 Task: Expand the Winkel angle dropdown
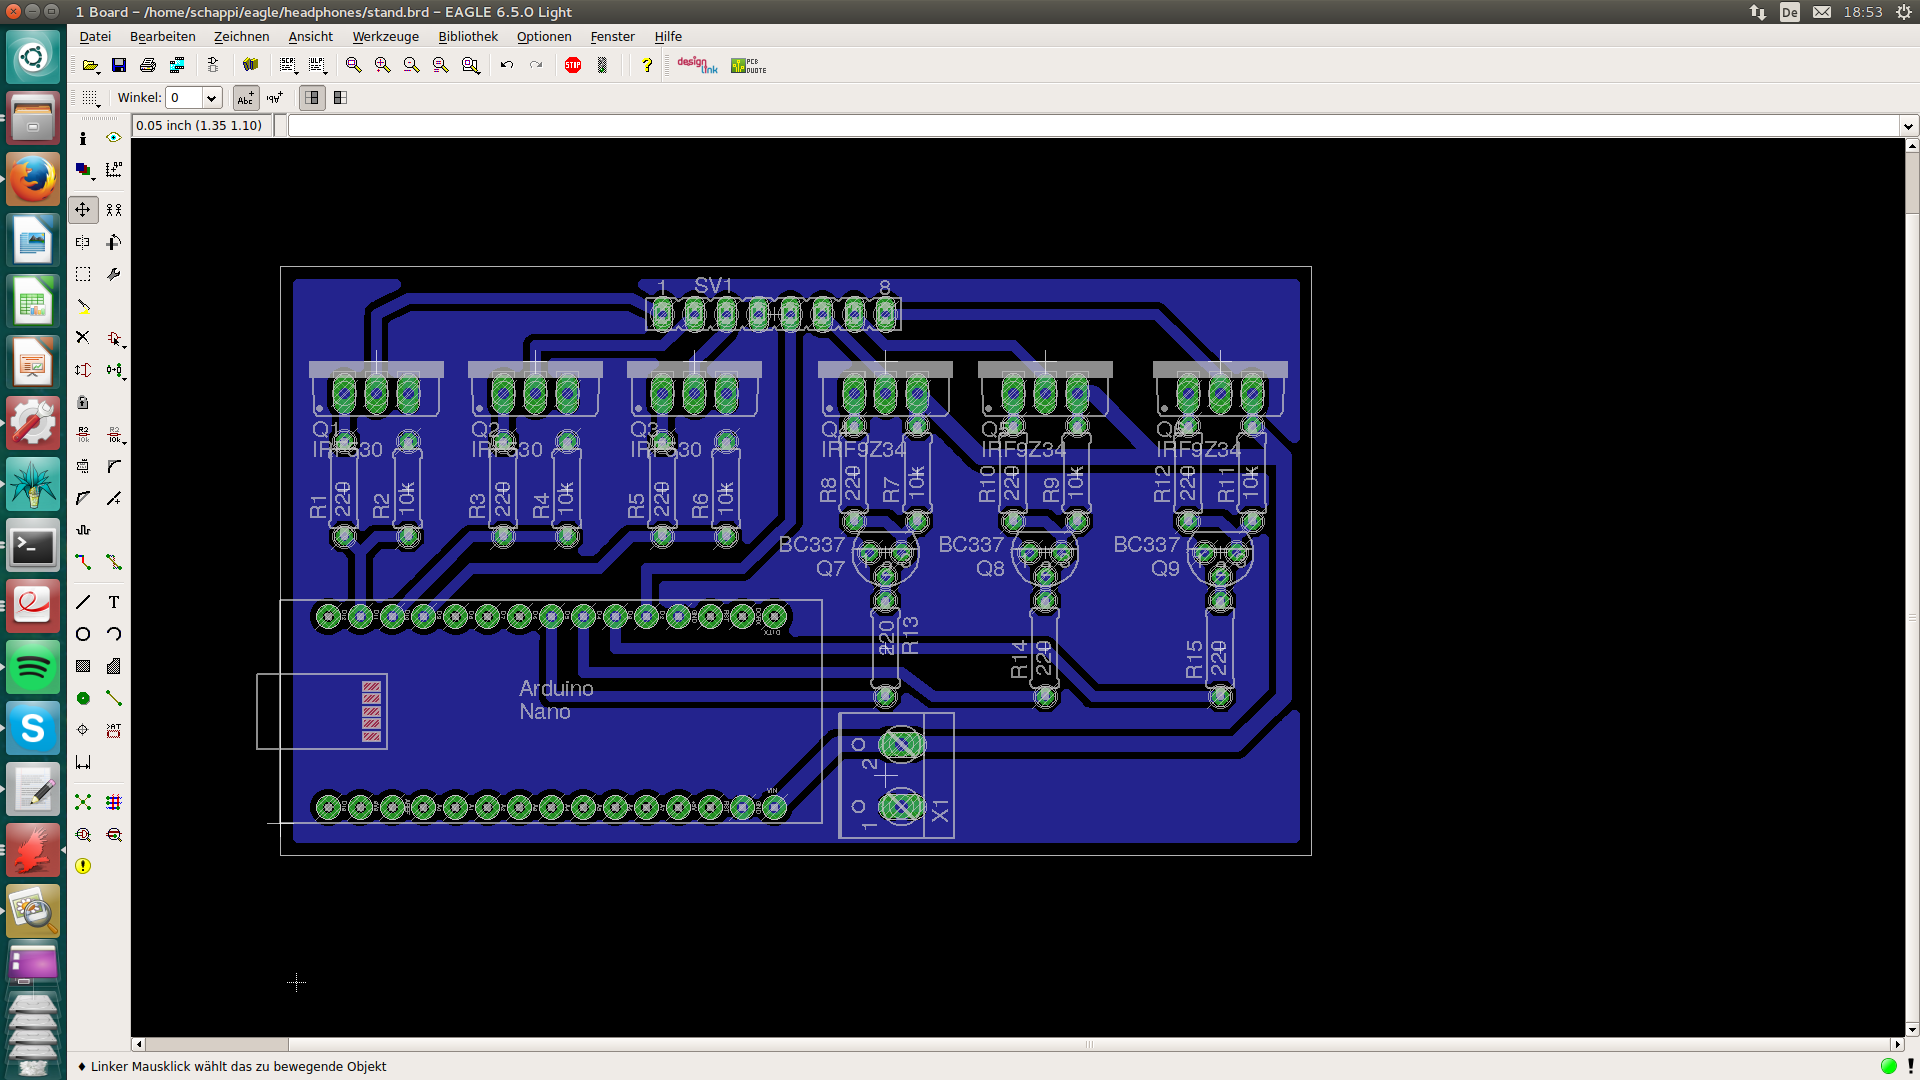(x=212, y=98)
